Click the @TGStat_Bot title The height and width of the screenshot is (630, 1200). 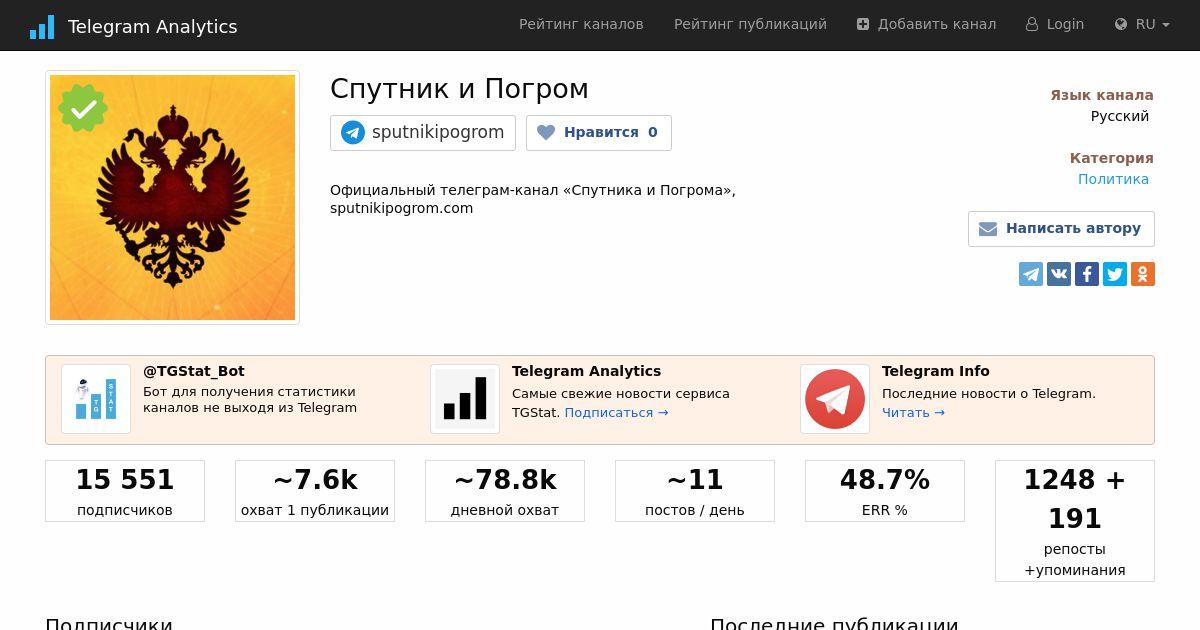pyautogui.click(x=194, y=371)
